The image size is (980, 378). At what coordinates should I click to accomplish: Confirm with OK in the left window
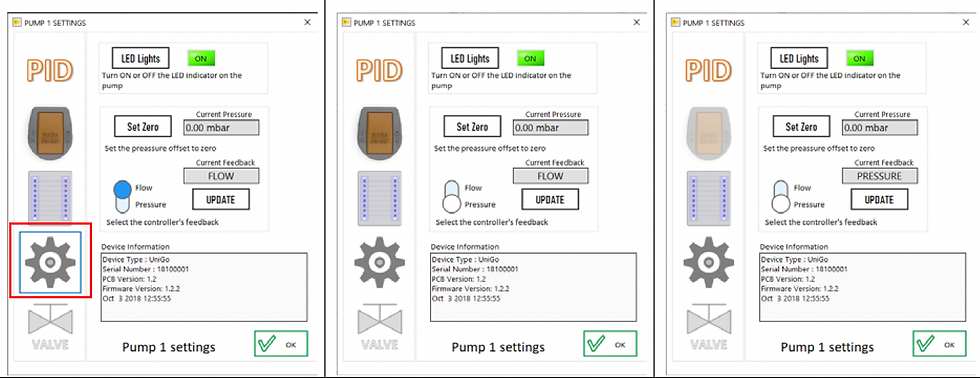pyautogui.click(x=281, y=344)
